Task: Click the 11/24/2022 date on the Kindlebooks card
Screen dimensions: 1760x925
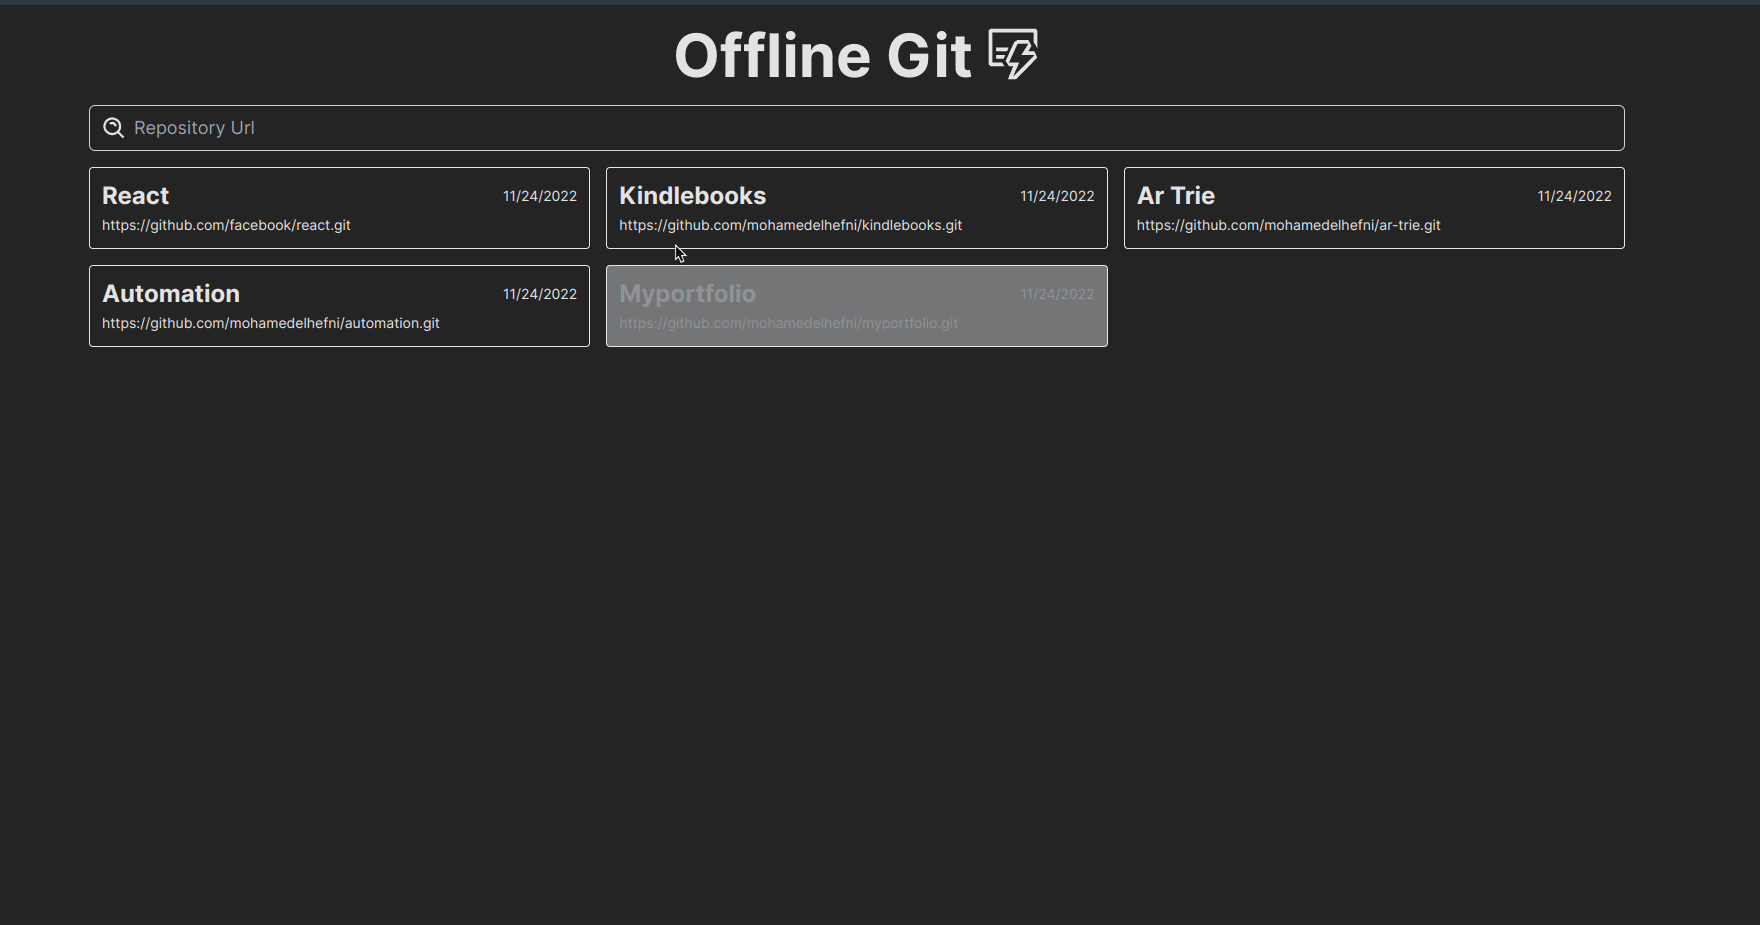Action: click(x=1057, y=196)
